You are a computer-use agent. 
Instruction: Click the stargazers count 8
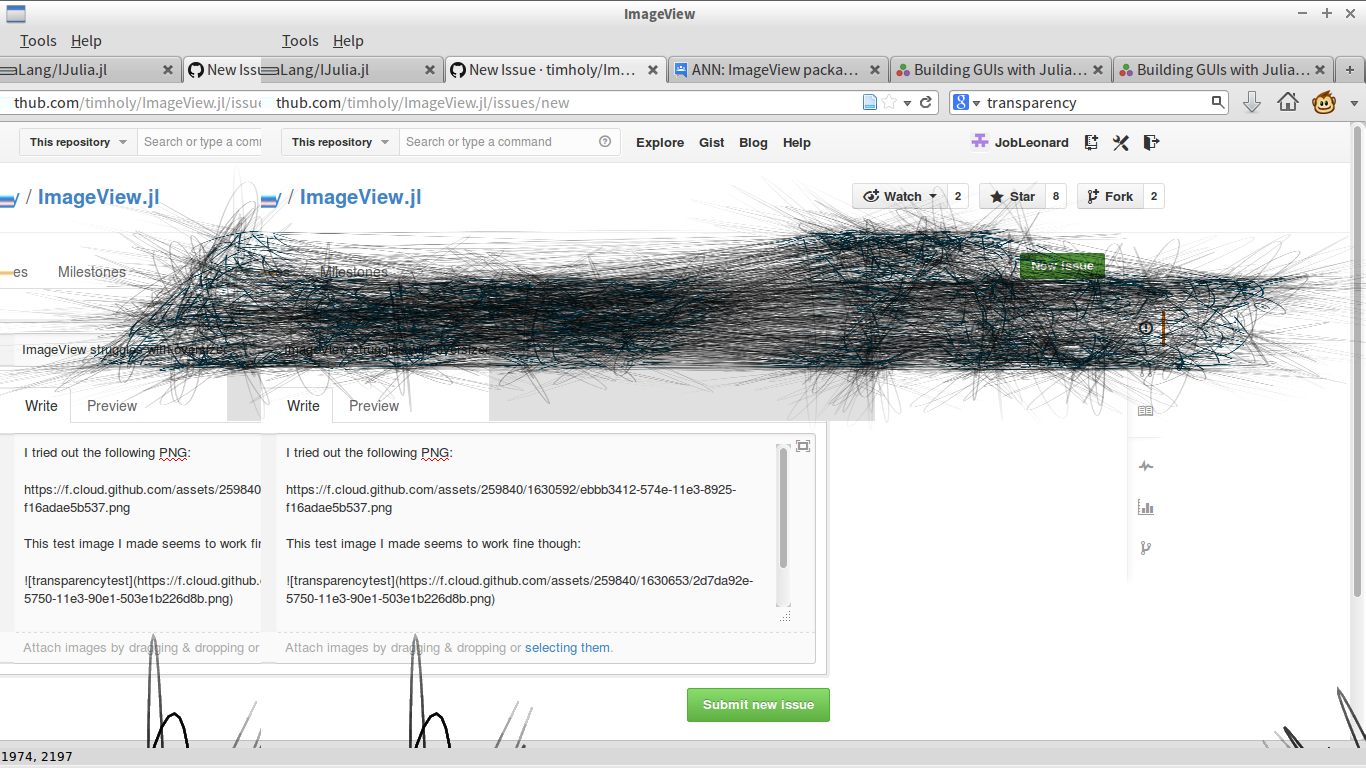click(x=1056, y=196)
